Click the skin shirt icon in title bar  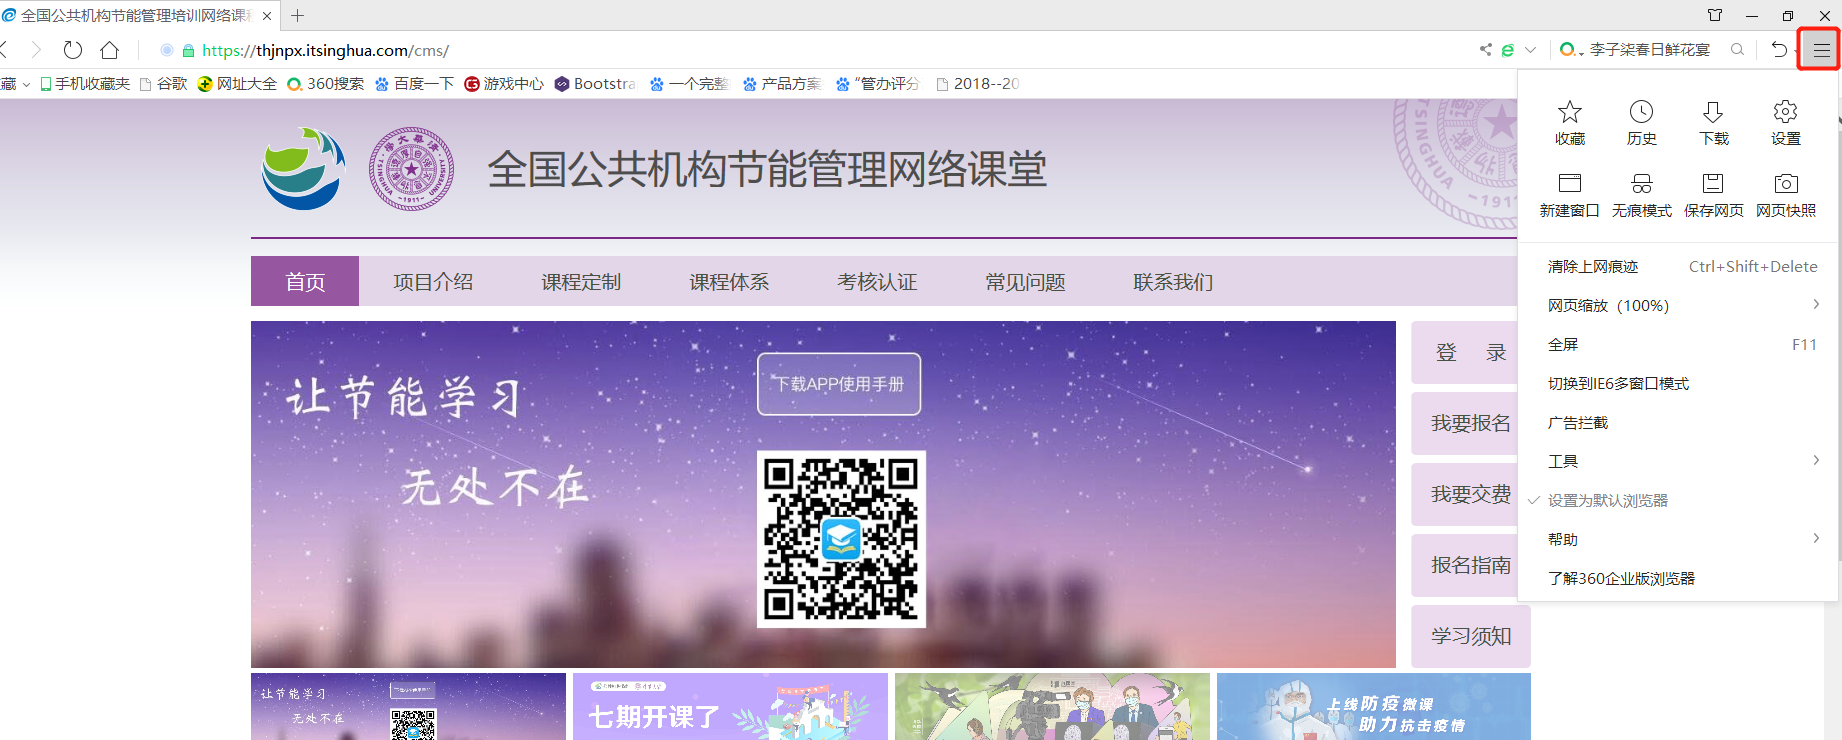pos(1715,15)
